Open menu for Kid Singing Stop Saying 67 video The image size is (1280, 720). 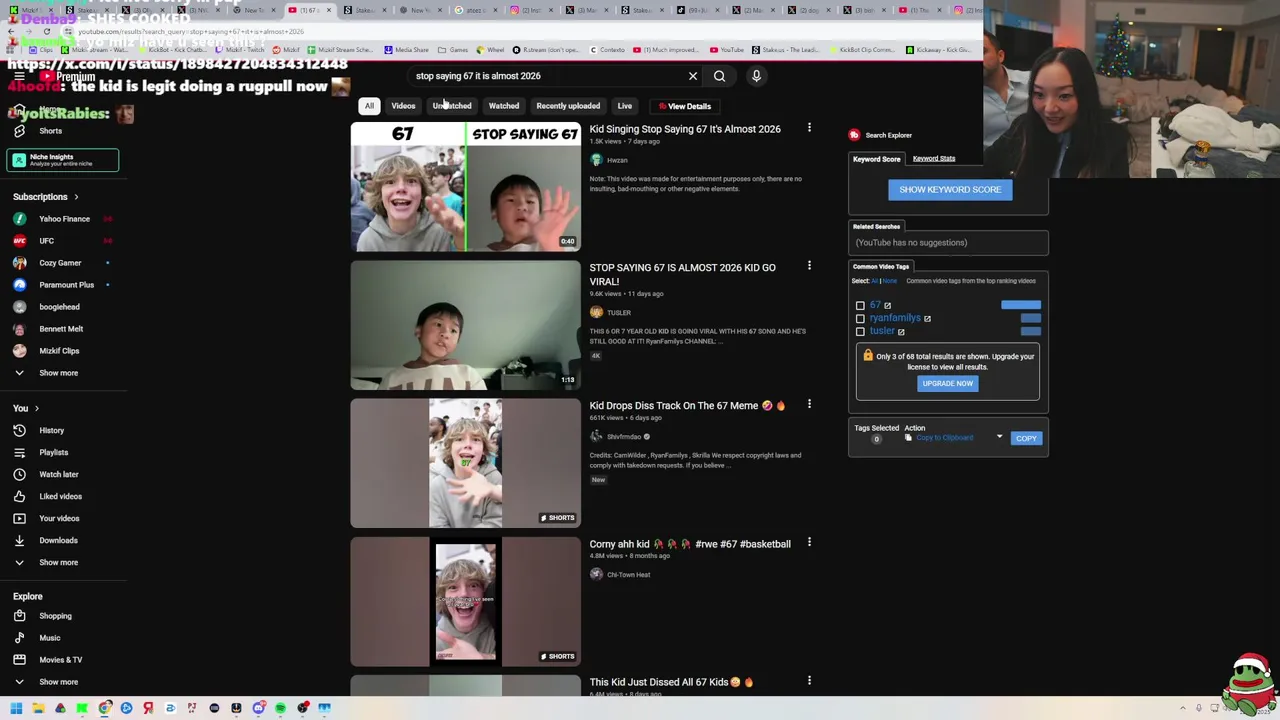click(809, 129)
